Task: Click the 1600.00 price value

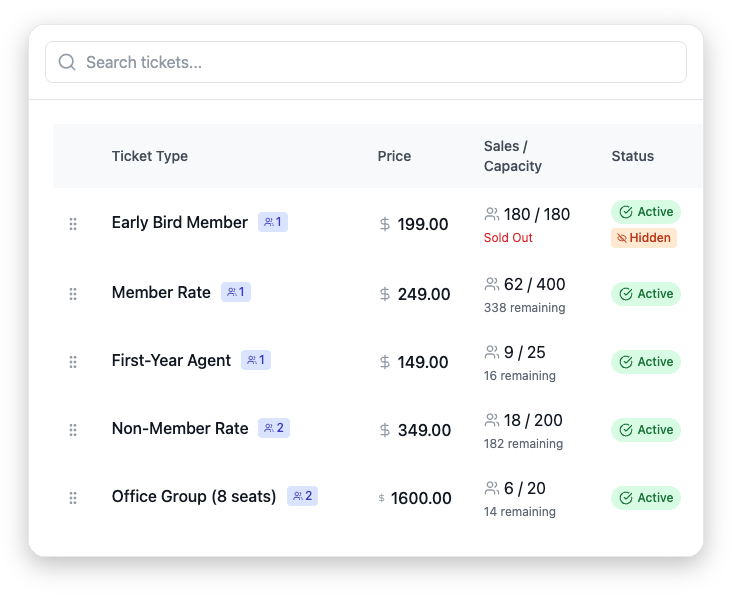Action: tap(421, 498)
